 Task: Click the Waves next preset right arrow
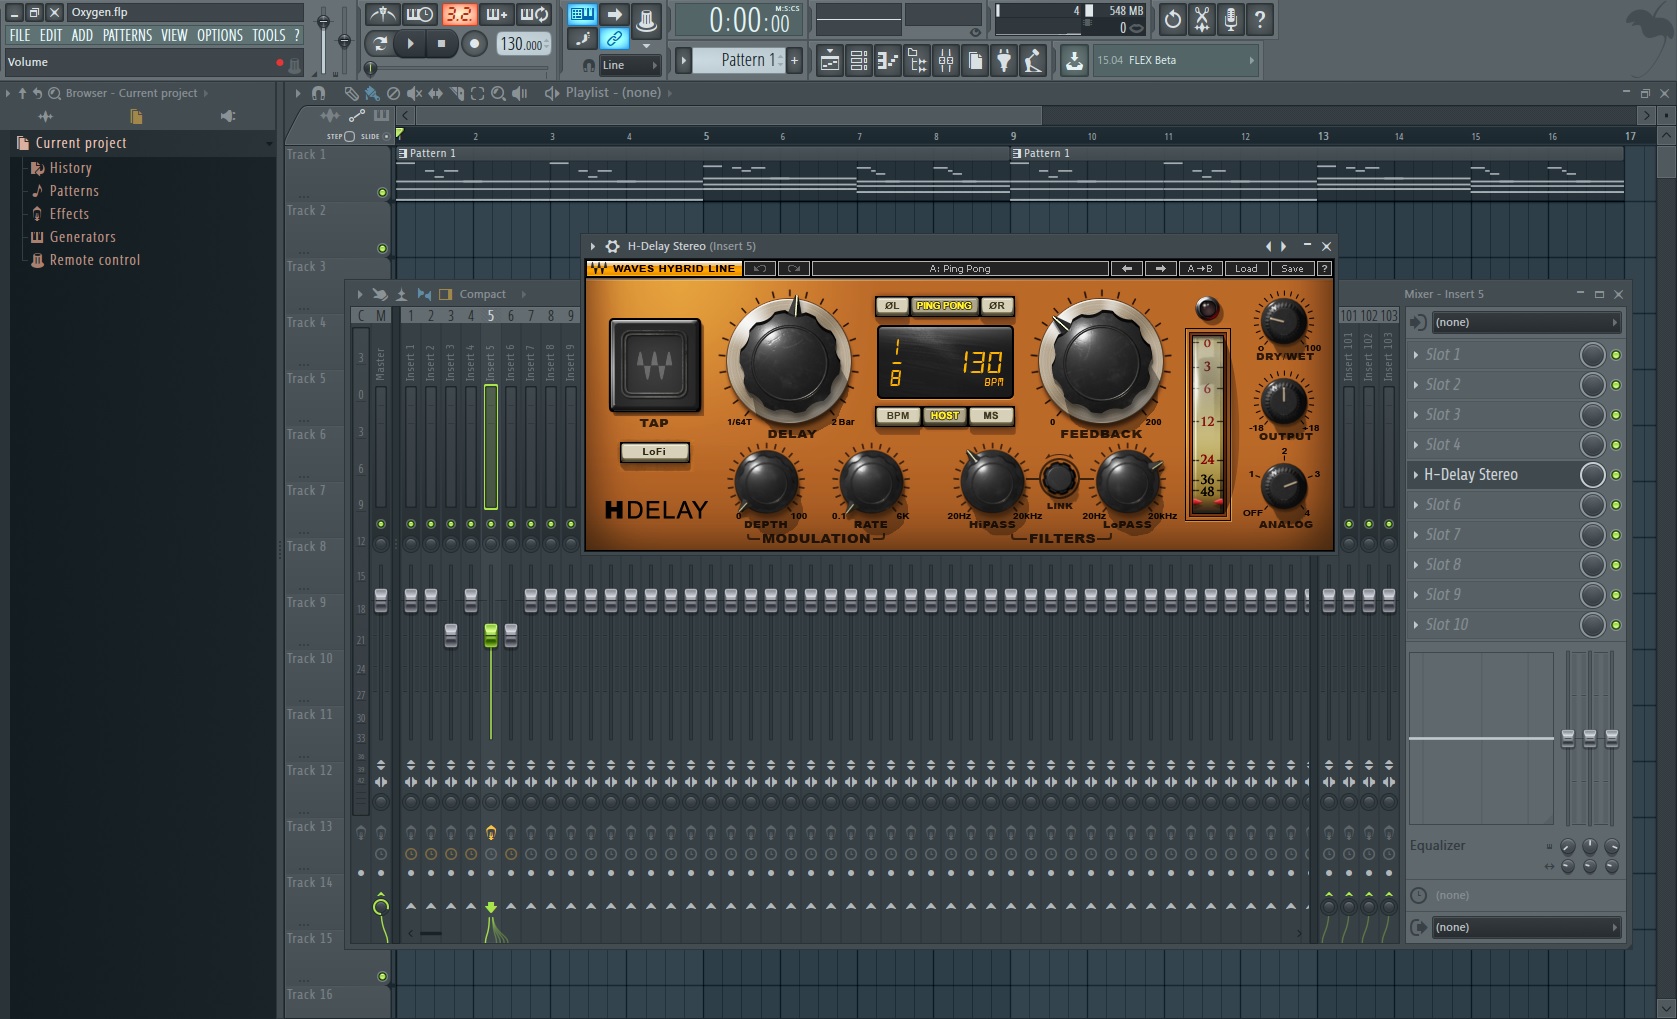coord(1160,269)
